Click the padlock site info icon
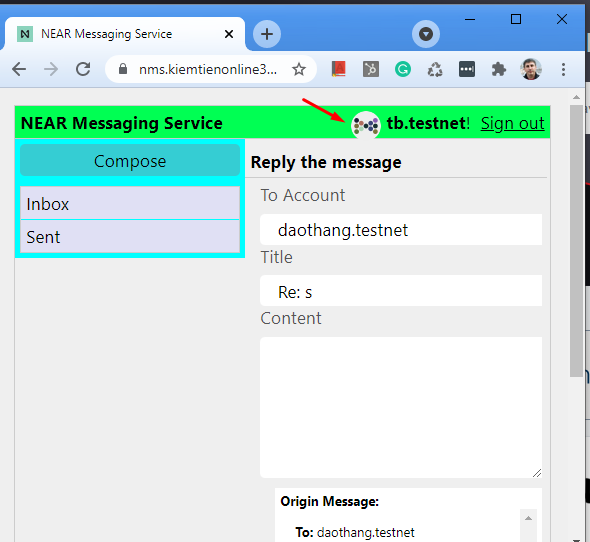The width and height of the screenshot is (590, 542). point(123,69)
